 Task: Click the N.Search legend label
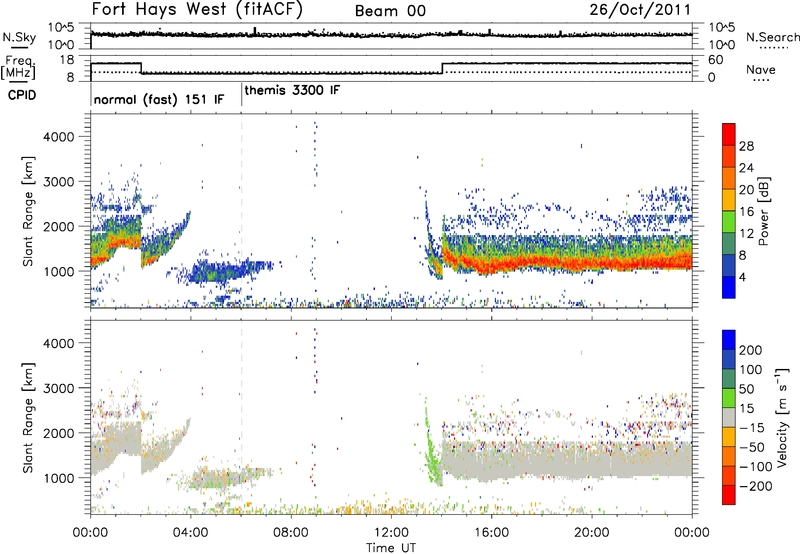click(x=773, y=37)
